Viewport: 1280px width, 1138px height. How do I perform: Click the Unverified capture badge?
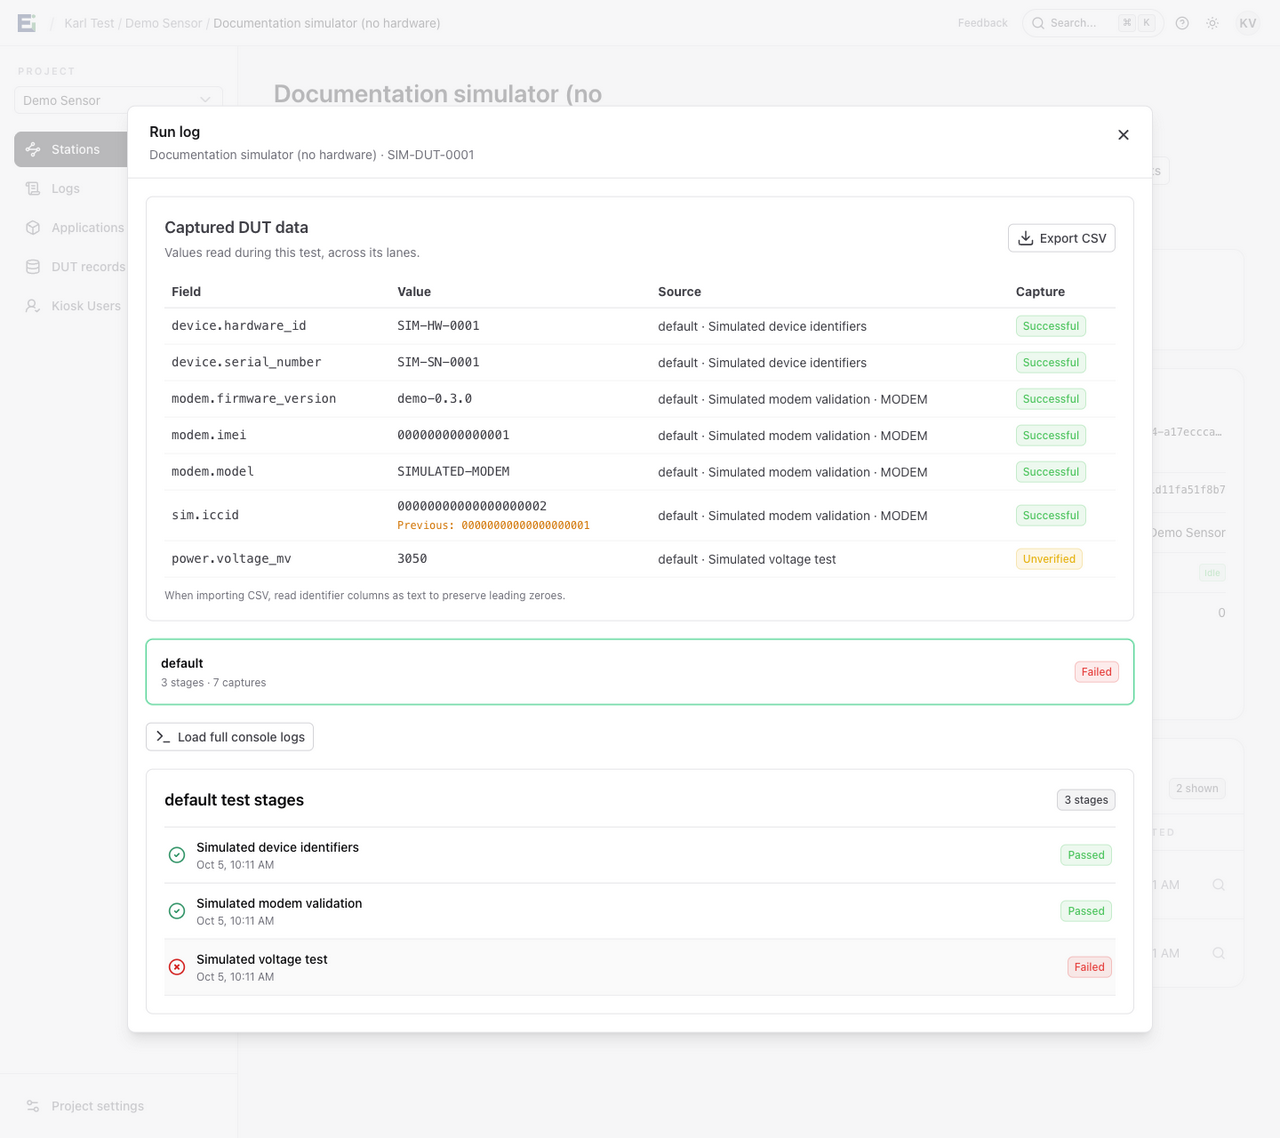pyautogui.click(x=1049, y=559)
